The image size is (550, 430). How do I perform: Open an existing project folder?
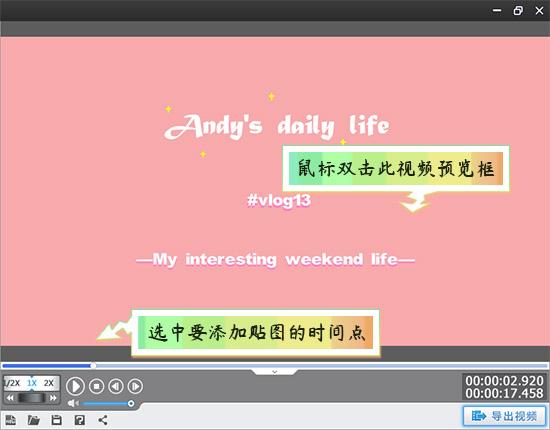click(x=34, y=419)
